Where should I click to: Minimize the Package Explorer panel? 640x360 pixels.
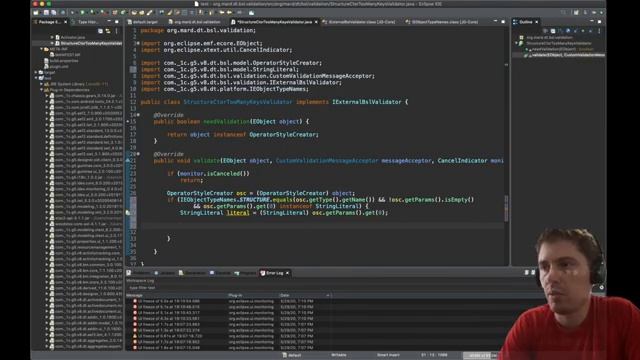click(109, 22)
